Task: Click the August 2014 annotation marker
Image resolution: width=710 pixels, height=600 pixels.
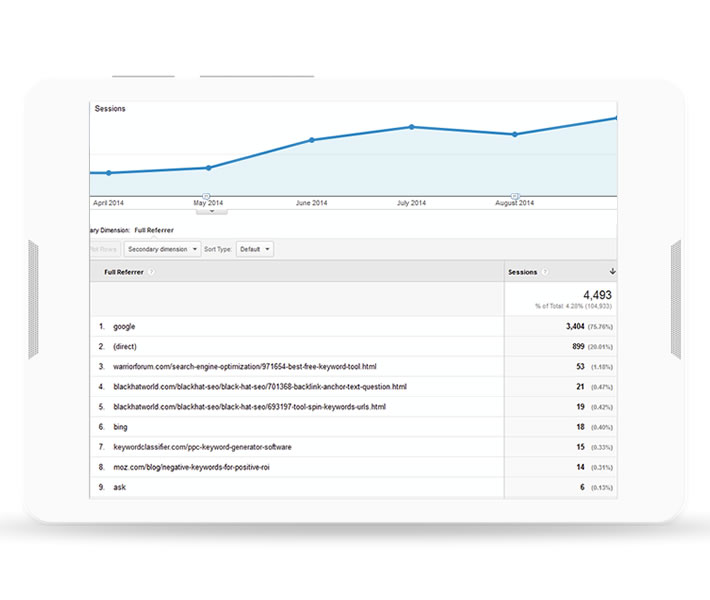Action: 515,196
